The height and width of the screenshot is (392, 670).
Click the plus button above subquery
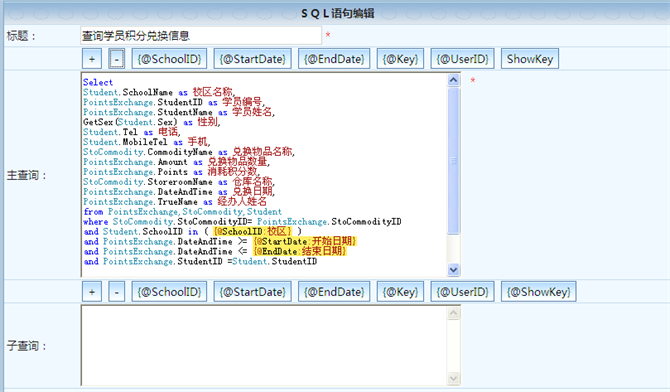[x=92, y=292]
